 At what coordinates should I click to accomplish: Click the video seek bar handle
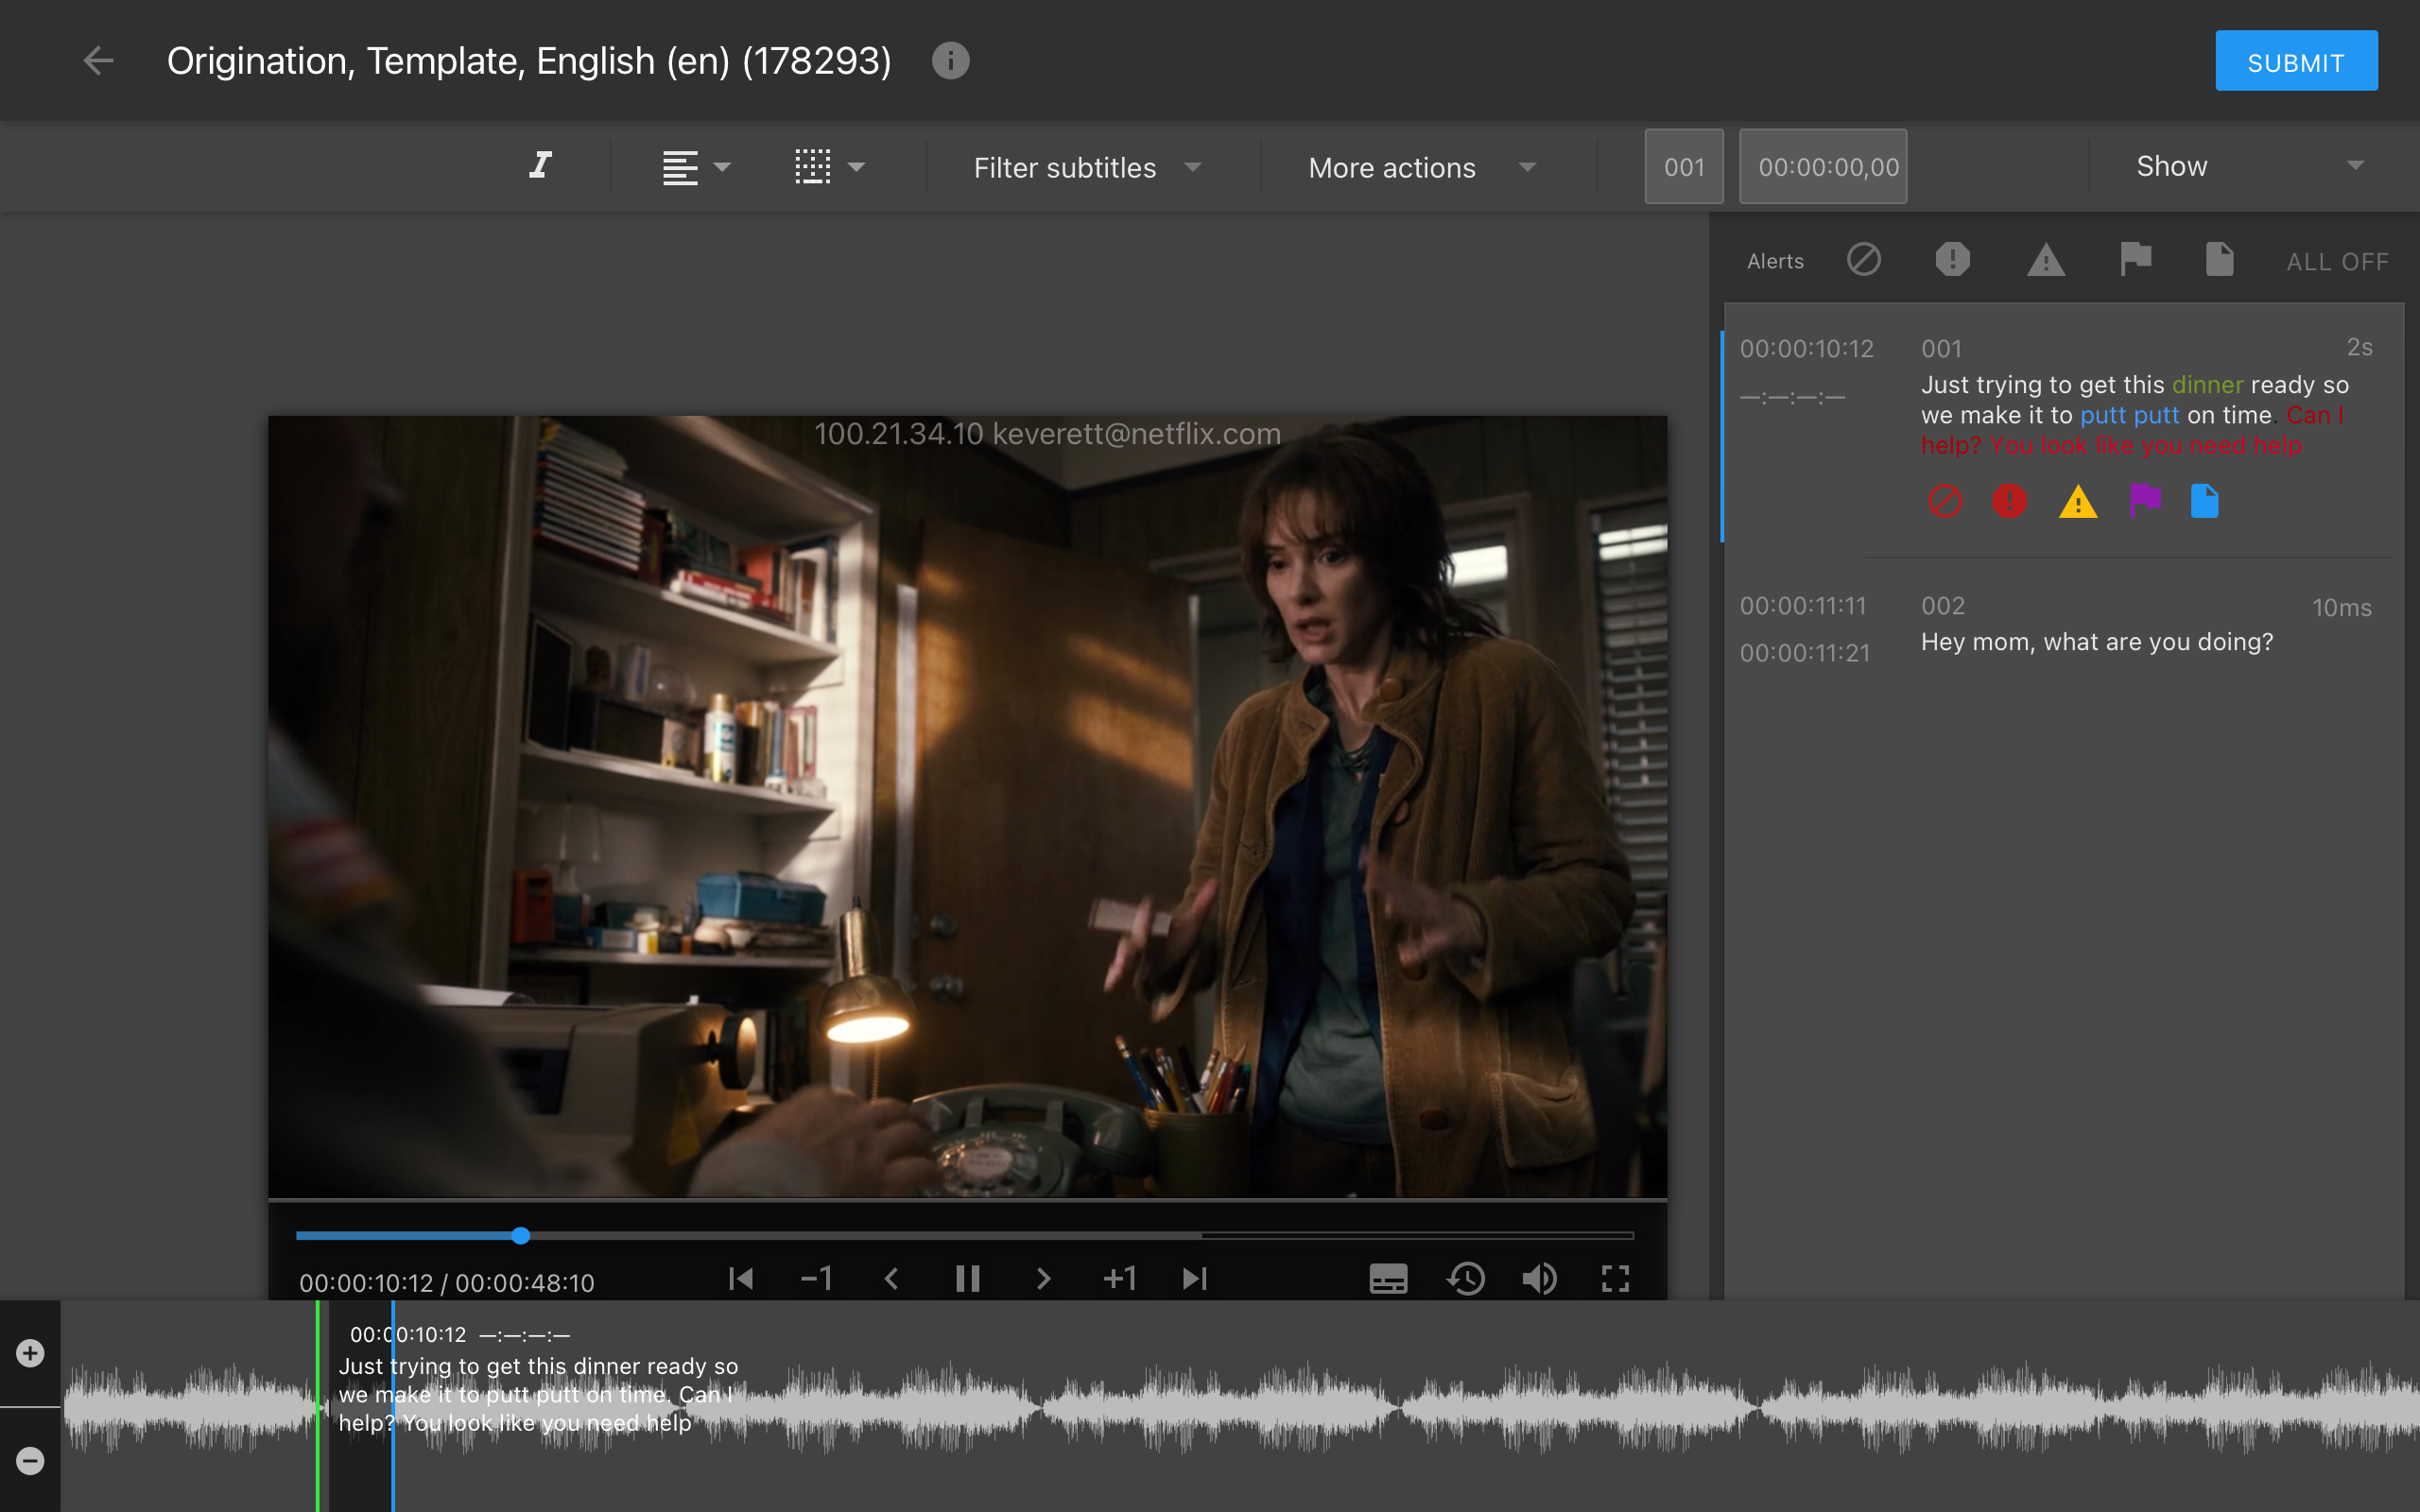(x=521, y=1236)
